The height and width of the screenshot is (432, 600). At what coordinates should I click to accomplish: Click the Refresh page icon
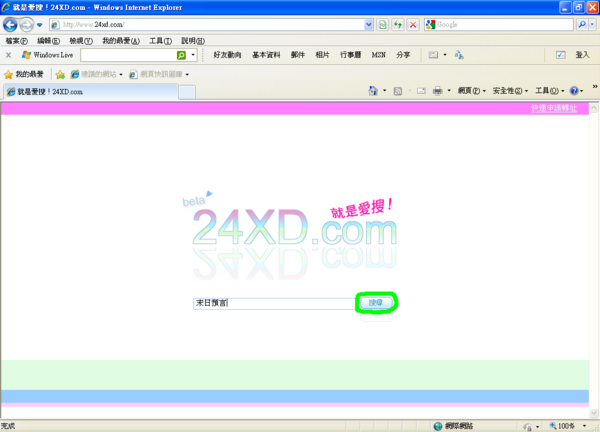(398, 24)
